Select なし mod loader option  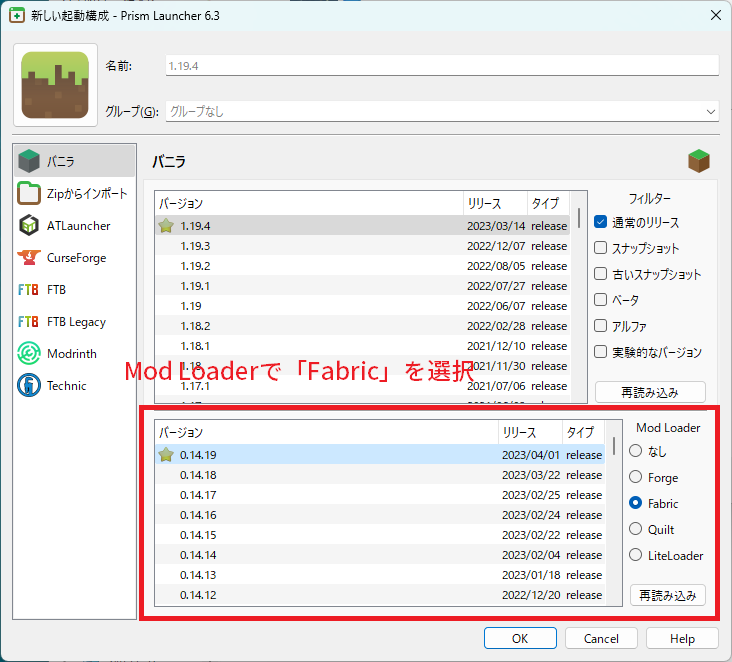pos(635,451)
